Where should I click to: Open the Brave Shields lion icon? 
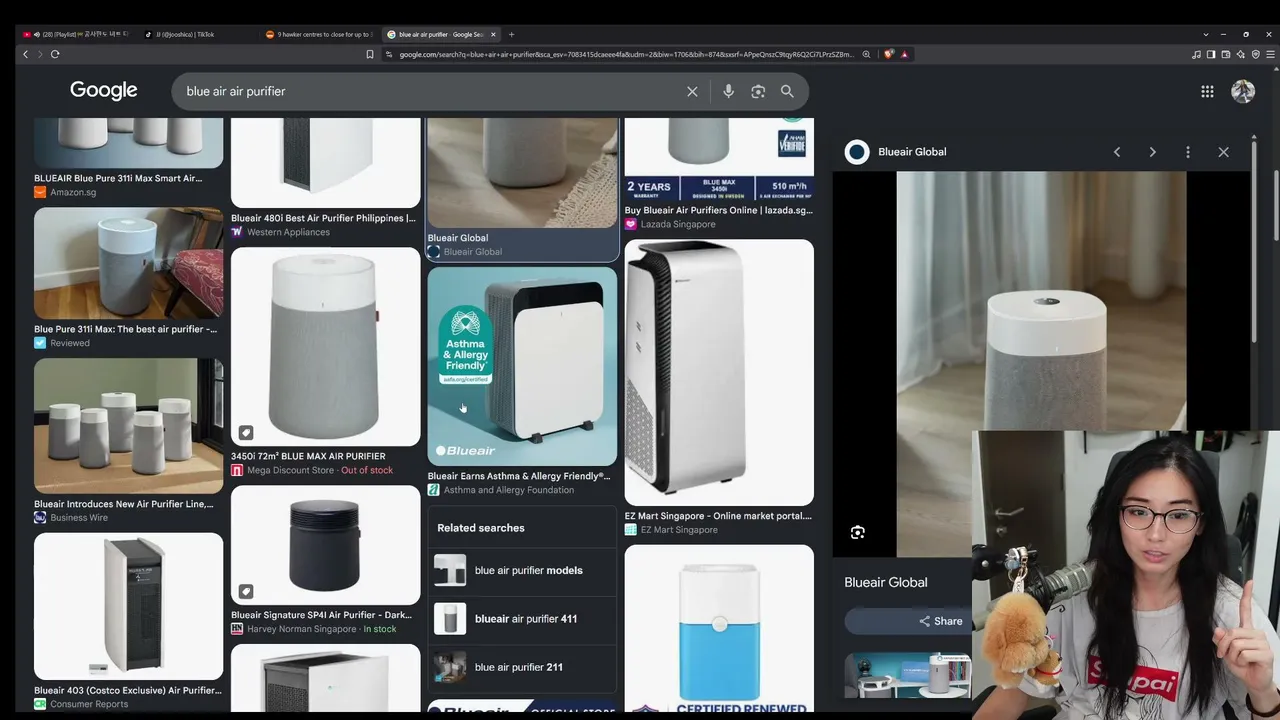[x=888, y=54]
